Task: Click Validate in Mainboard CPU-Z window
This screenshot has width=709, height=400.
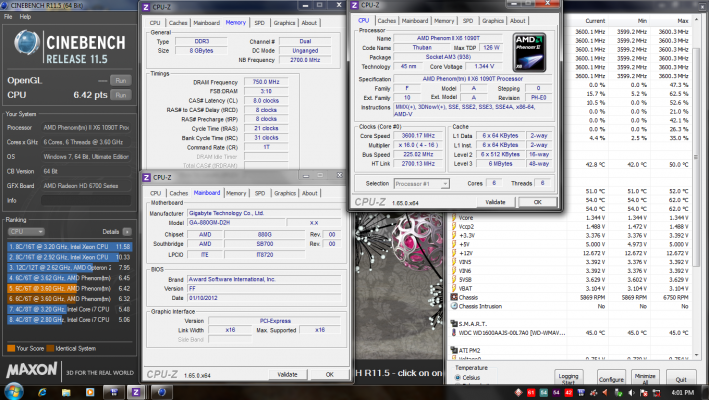Action: [x=287, y=375]
